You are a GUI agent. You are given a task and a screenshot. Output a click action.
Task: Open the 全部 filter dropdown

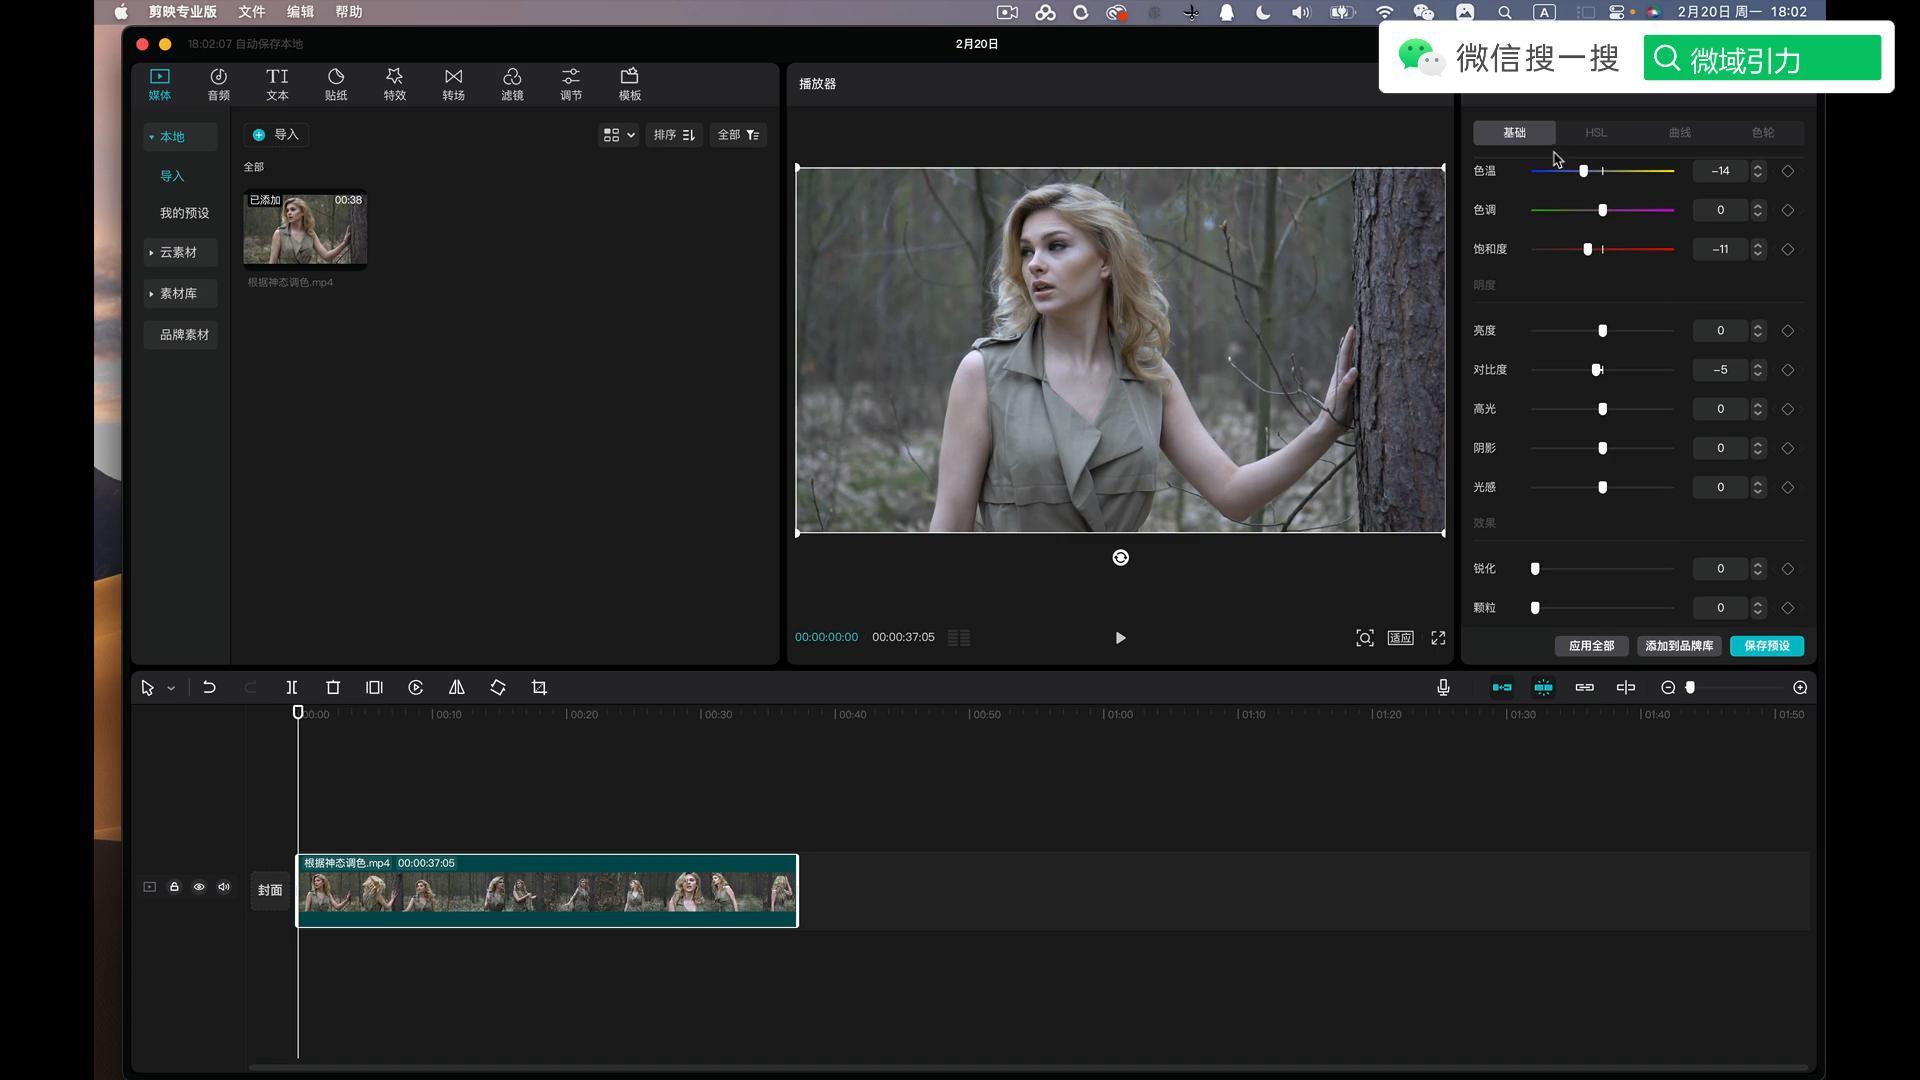(739, 135)
